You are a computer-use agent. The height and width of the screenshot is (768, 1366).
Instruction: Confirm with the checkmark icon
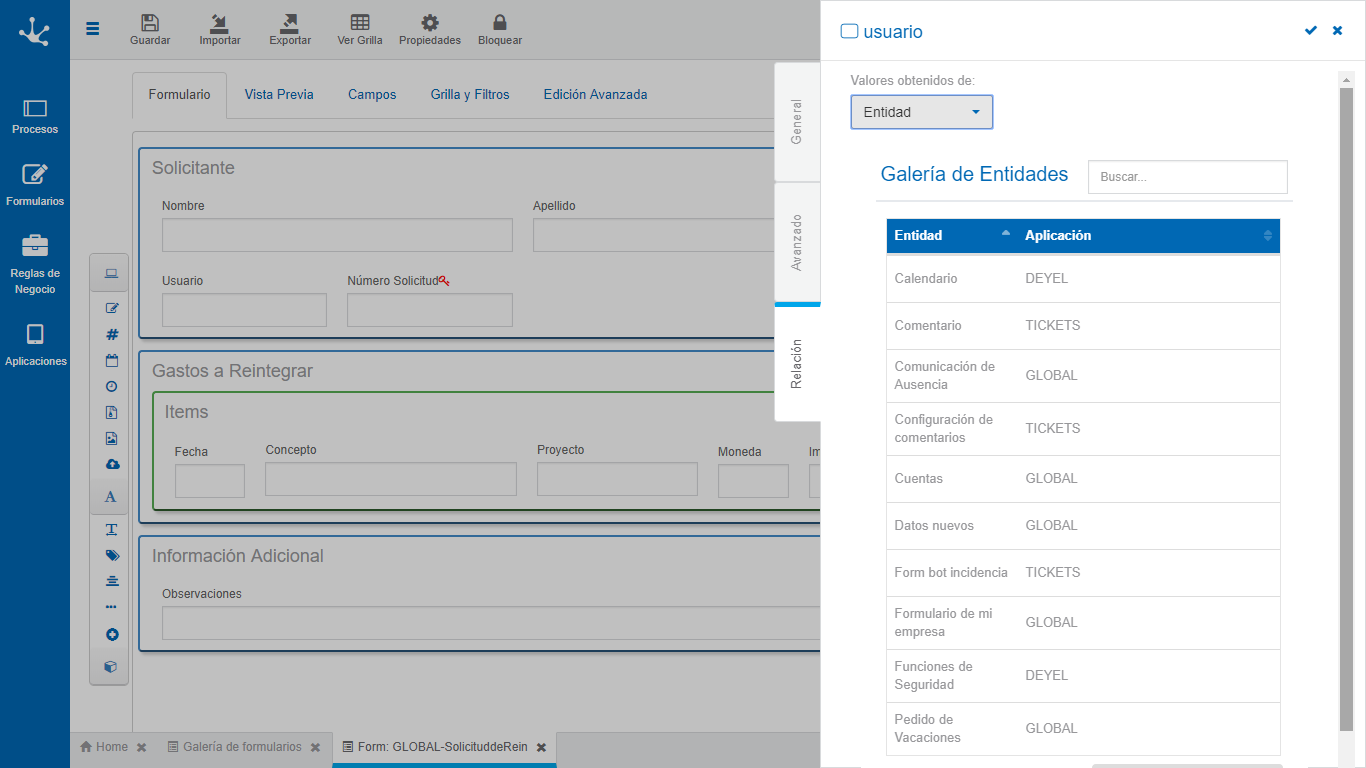point(1311,31)
